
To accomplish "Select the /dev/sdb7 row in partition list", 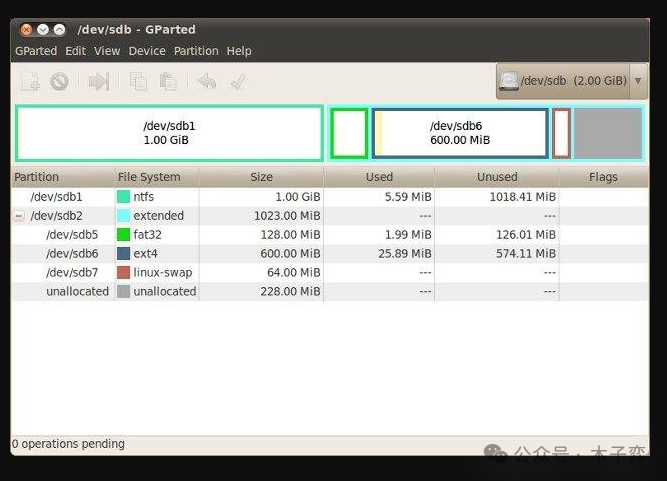I will [x=330, y=272].
